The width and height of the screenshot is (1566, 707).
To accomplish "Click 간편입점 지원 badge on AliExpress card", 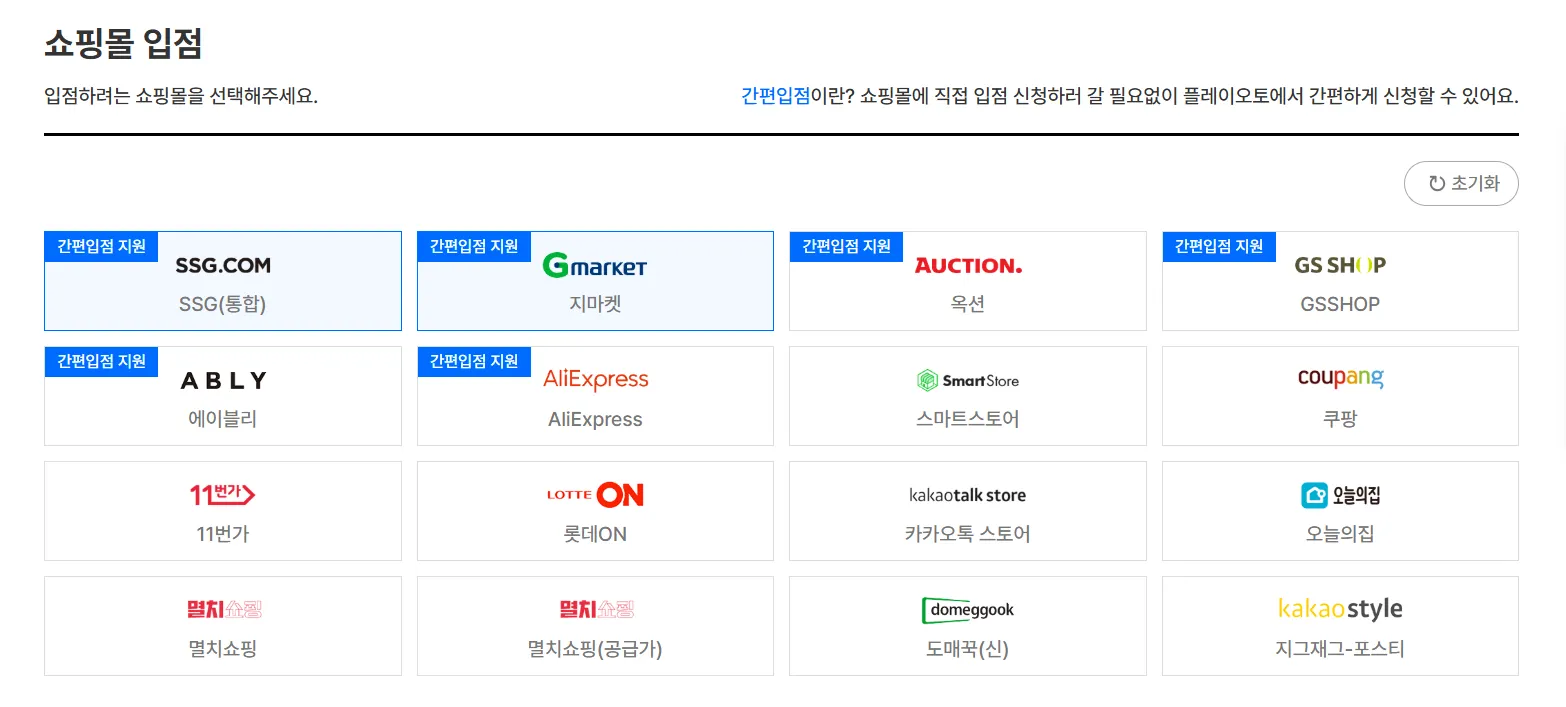I will point(474,361).
